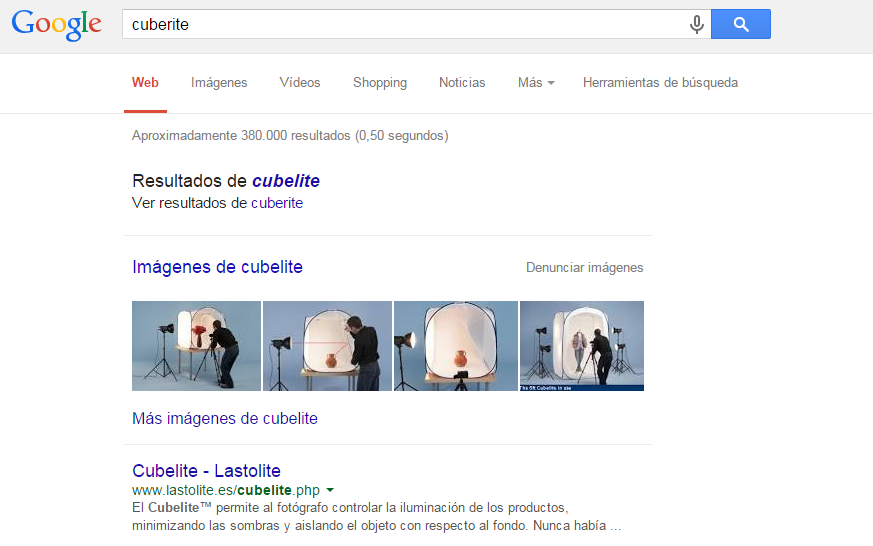Go to the Shopping tab
873x546 pixels.
pyautogui.click(x=380, y=83)
